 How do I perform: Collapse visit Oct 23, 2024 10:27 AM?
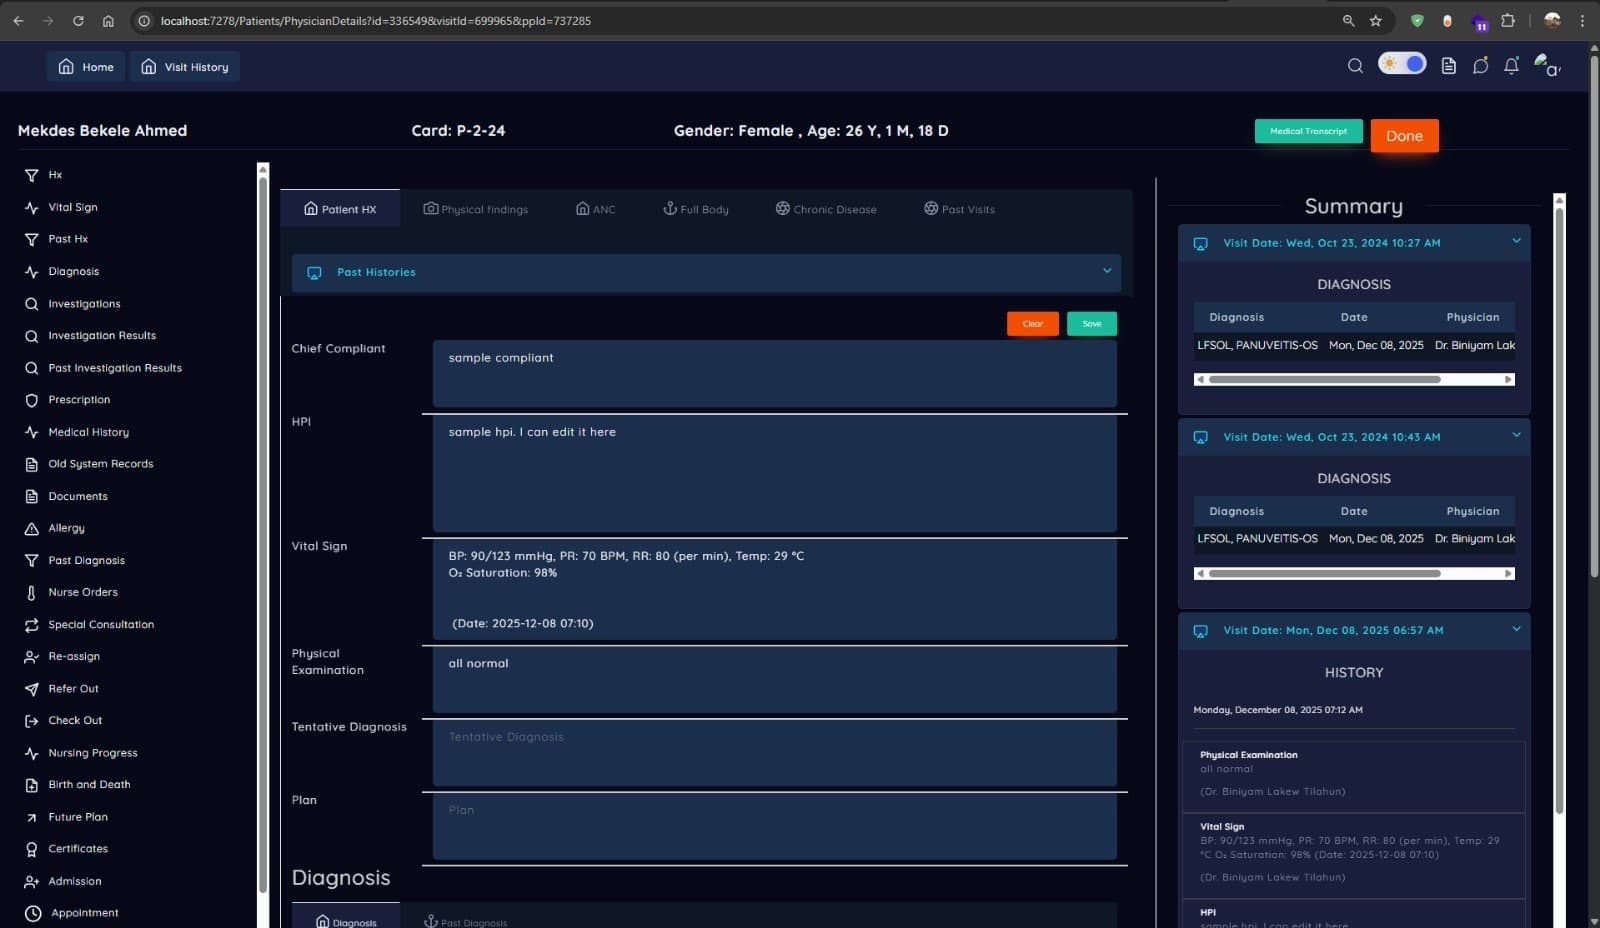pyautogui.click(x=1516, y=241)
